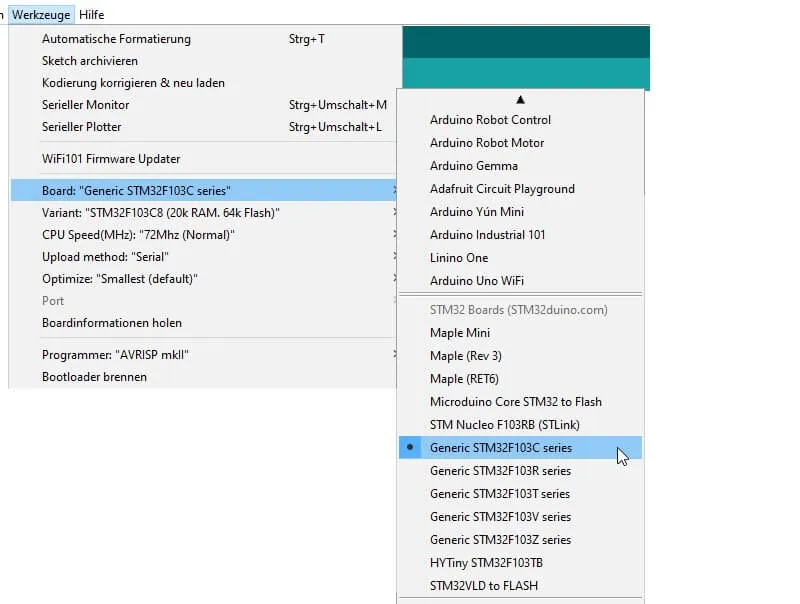
Task: Open the Programmer AVRISP mkII submenu
Action: point(115,355)
